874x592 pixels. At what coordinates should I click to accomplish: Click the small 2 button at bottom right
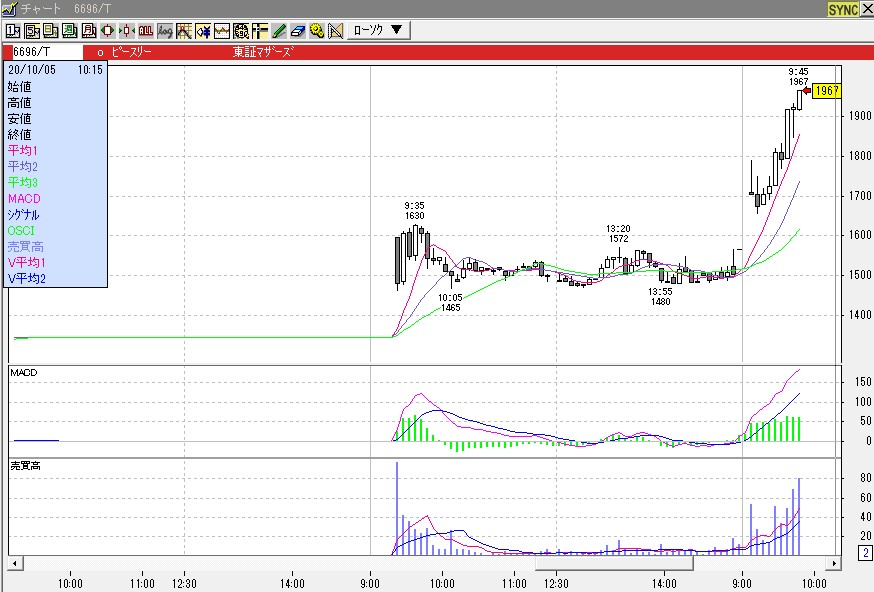[x=864, y=551]
